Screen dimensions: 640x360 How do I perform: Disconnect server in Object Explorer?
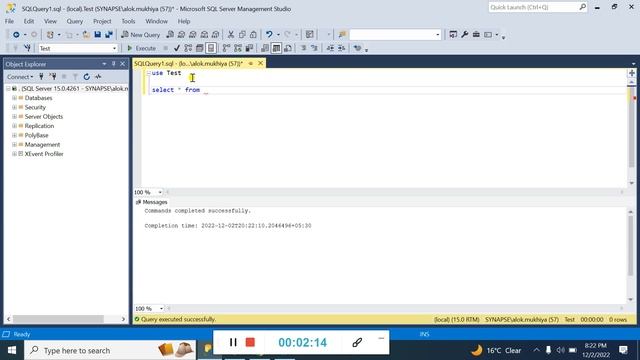click(53, 77)
